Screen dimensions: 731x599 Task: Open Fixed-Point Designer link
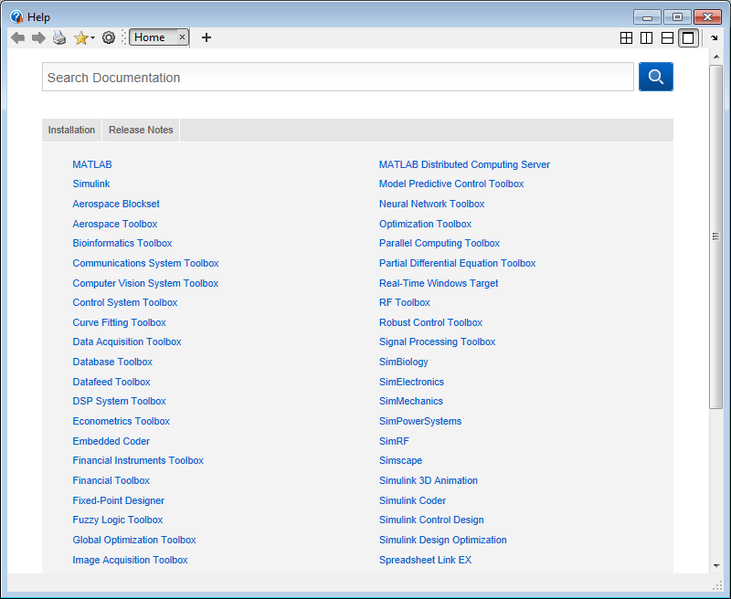point(118,501)
